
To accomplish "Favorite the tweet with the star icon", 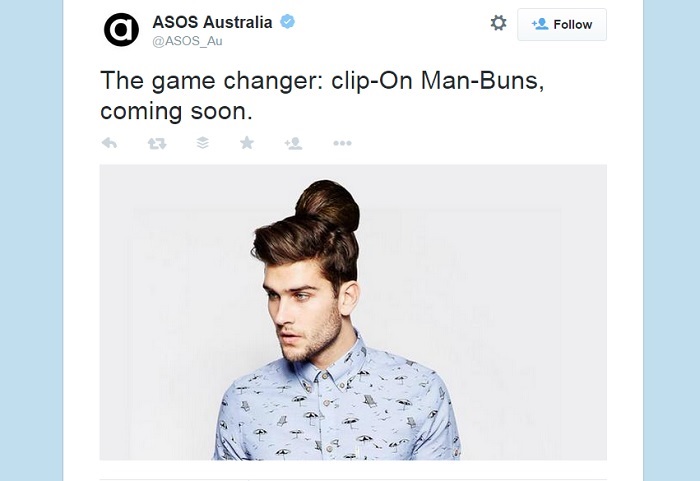I will 247,143.
